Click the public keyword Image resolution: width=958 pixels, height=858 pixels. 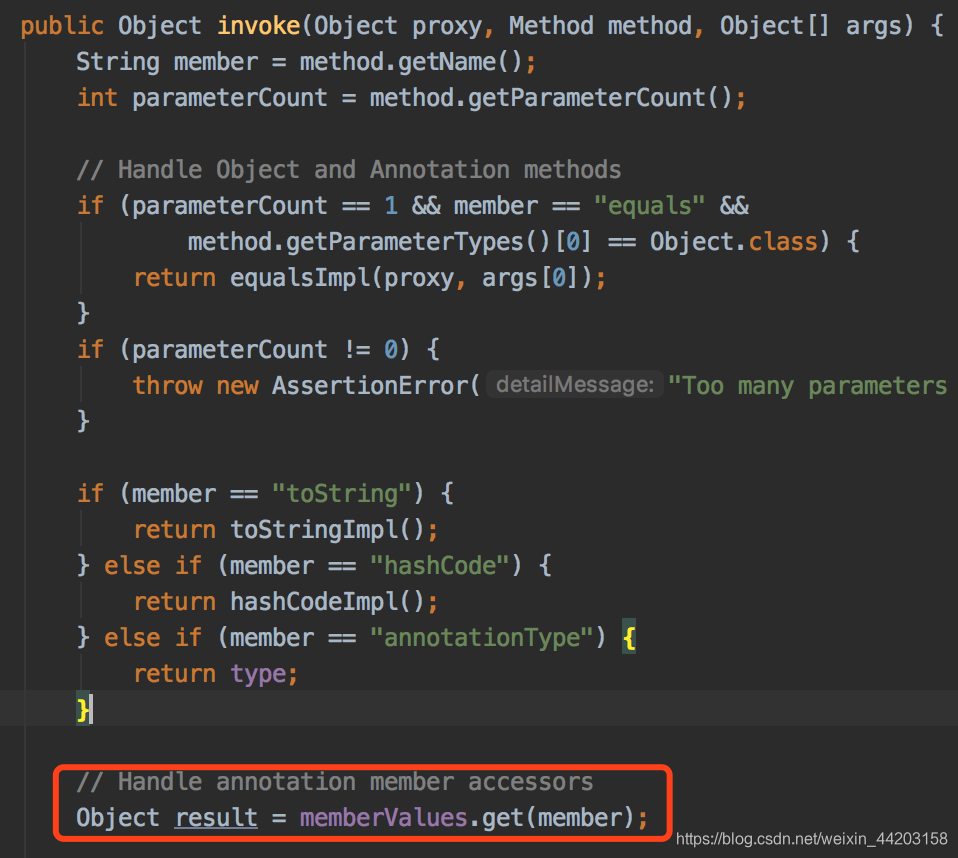[62, 26]
